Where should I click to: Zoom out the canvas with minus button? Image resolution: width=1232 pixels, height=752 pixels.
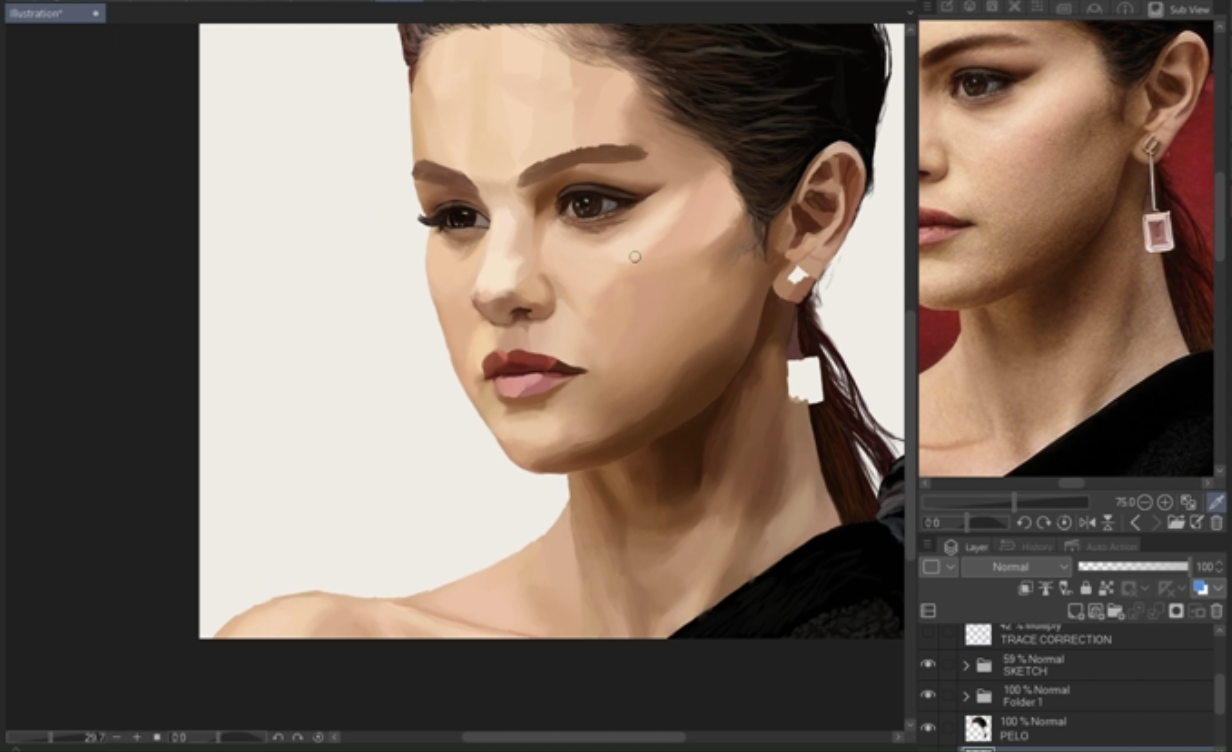[x=117, y=738]
